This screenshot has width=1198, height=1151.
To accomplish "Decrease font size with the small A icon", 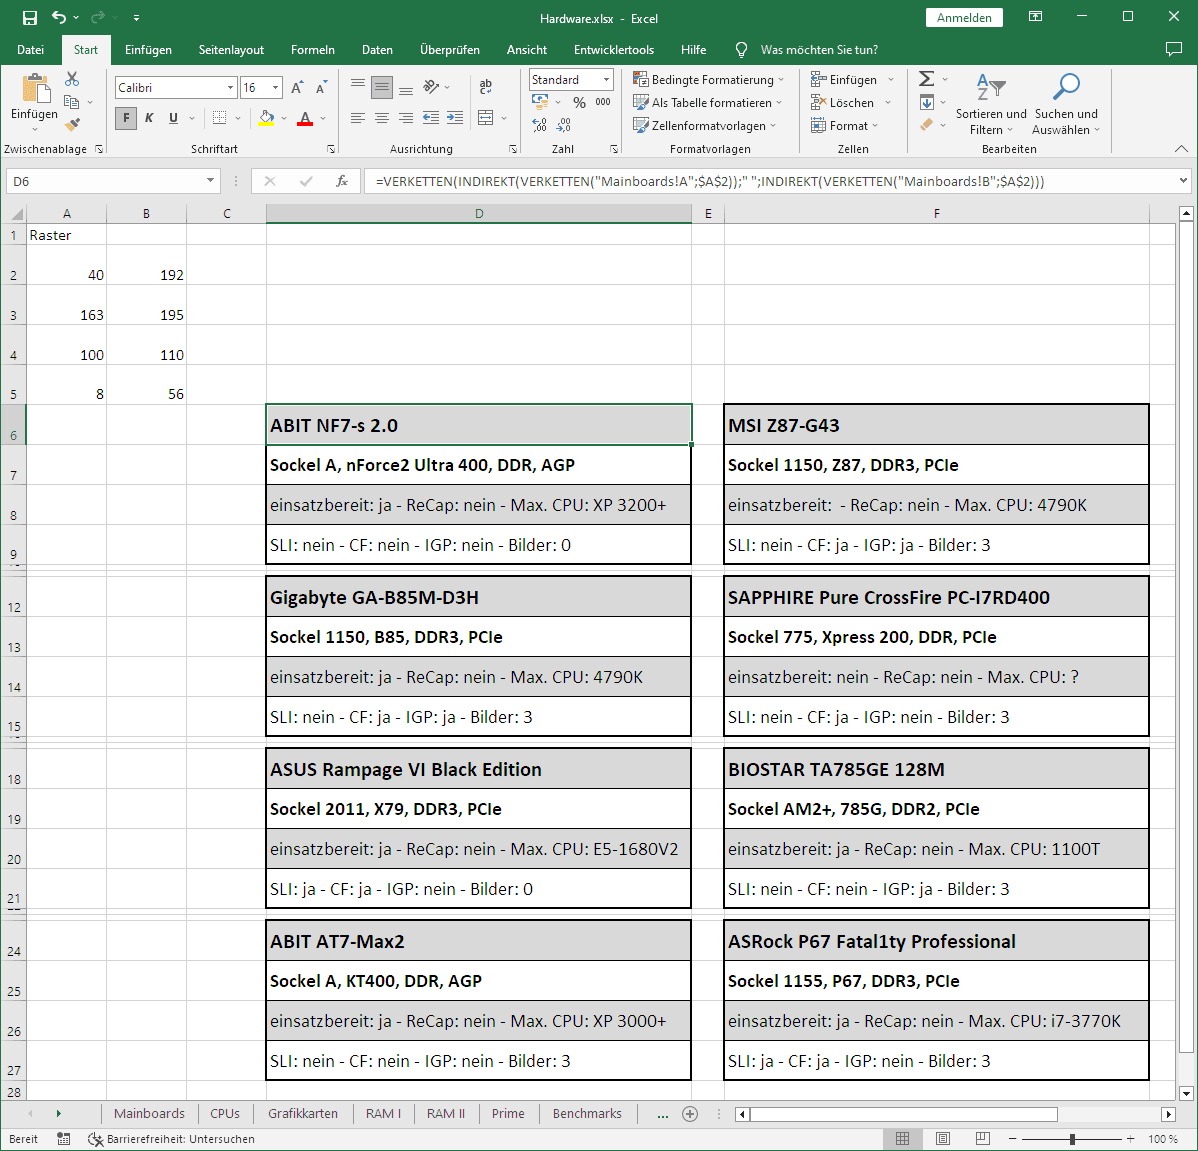I will 321,88.
